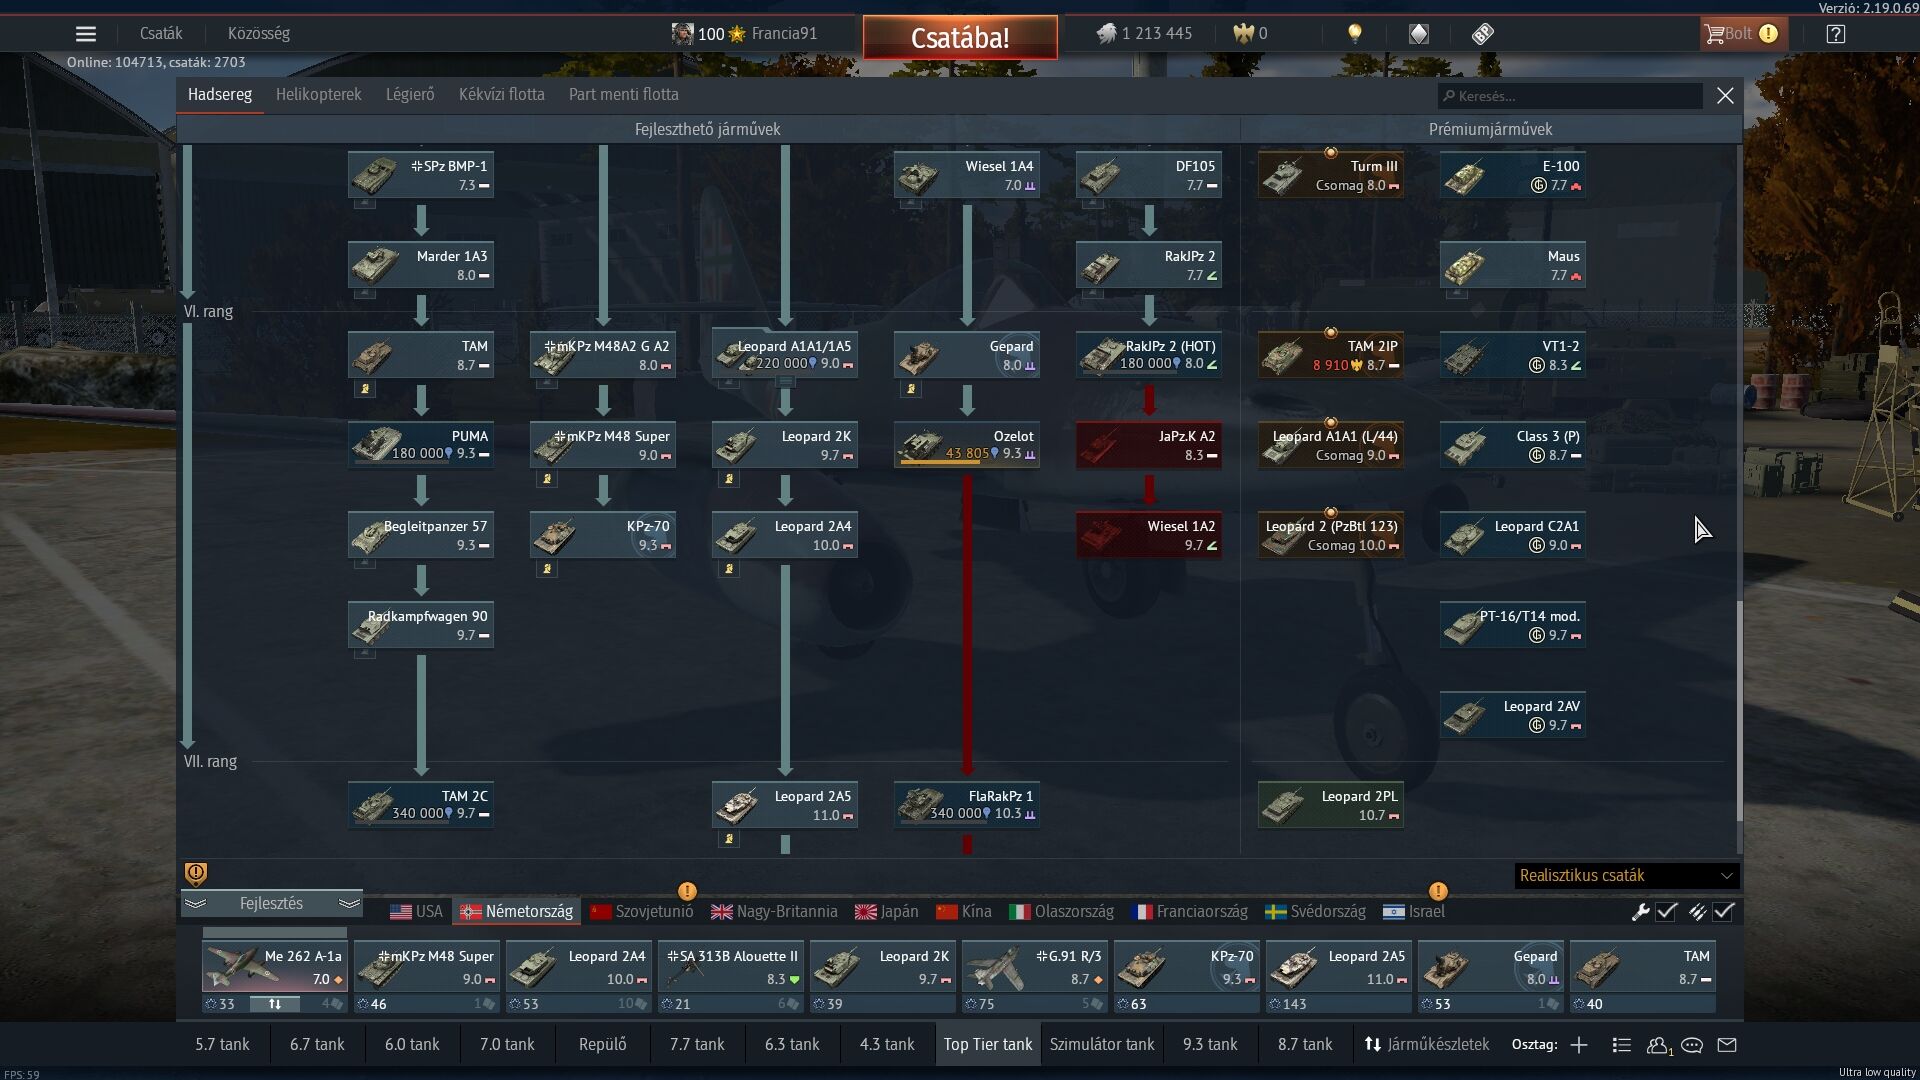Select the Japán nation tab
1920x1080 pixels.
887,912
